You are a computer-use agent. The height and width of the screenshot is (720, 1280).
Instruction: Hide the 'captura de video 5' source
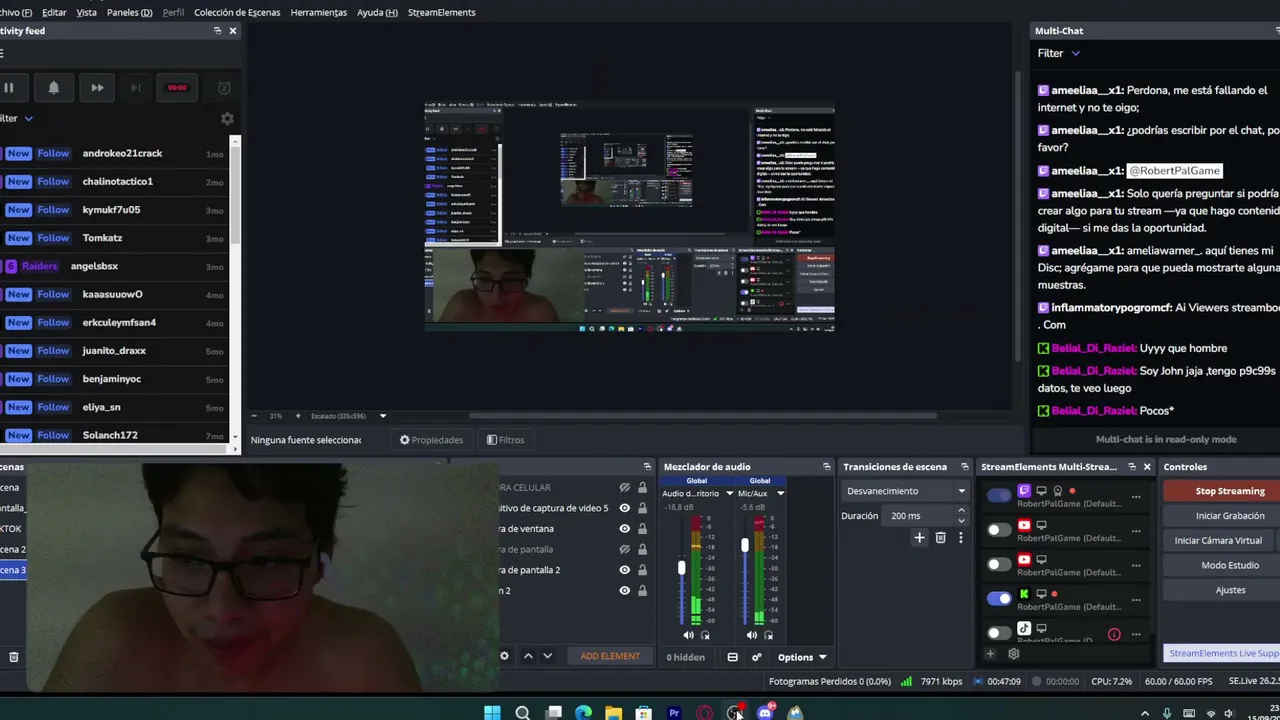tap(625, 508)
